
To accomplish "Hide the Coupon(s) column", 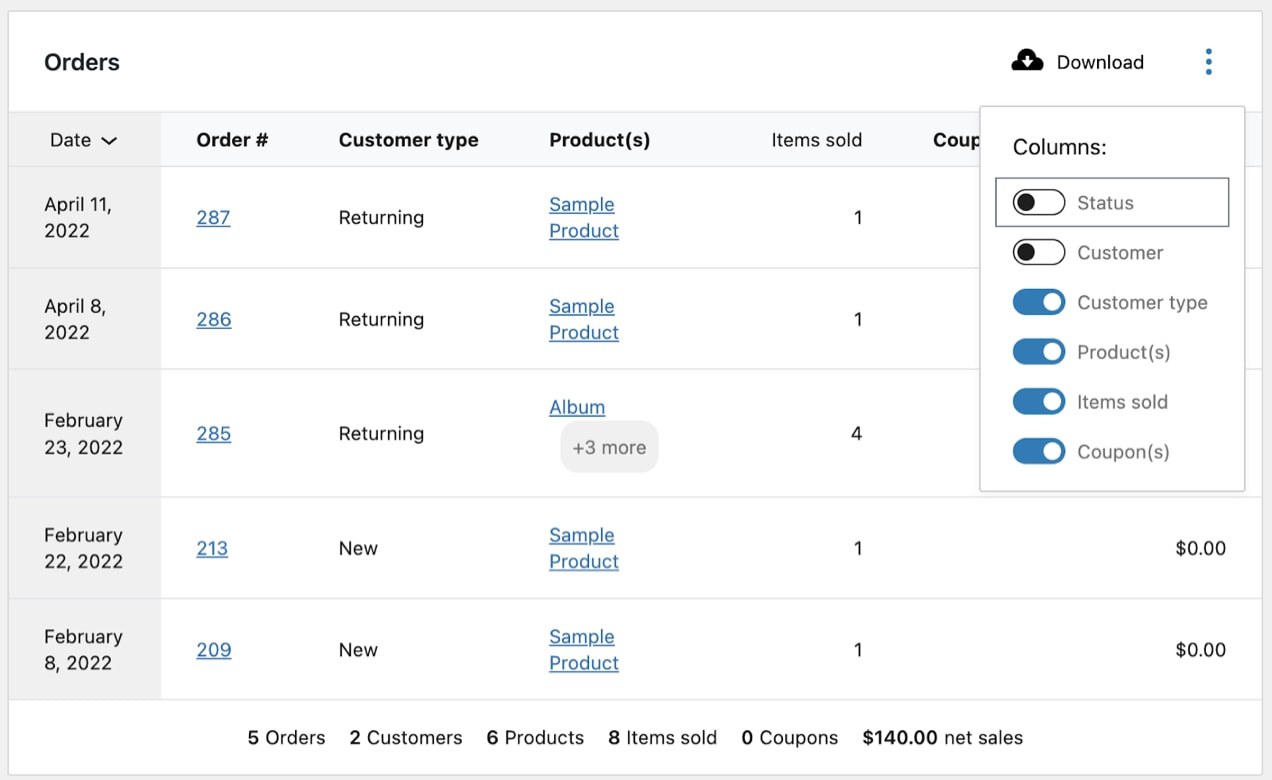I will 1038,451.
